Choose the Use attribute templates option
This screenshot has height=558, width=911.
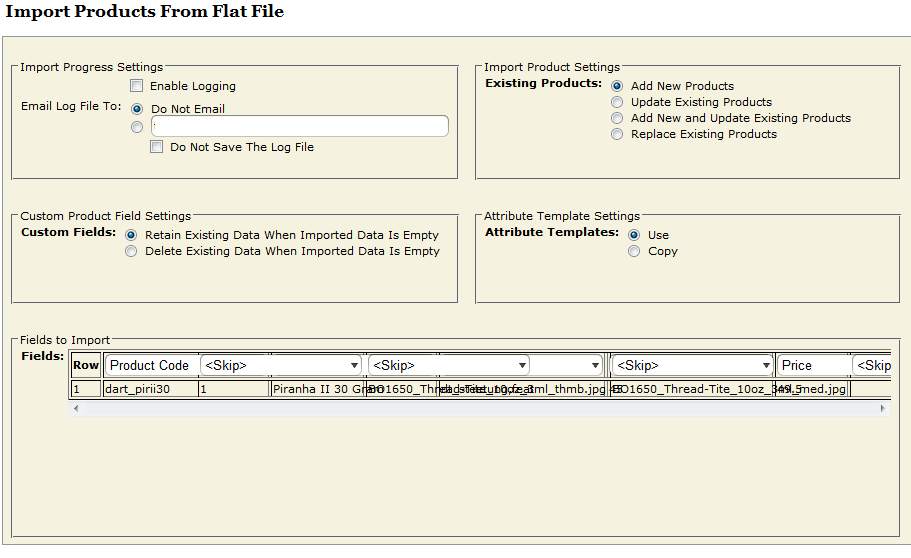point(634,235)
